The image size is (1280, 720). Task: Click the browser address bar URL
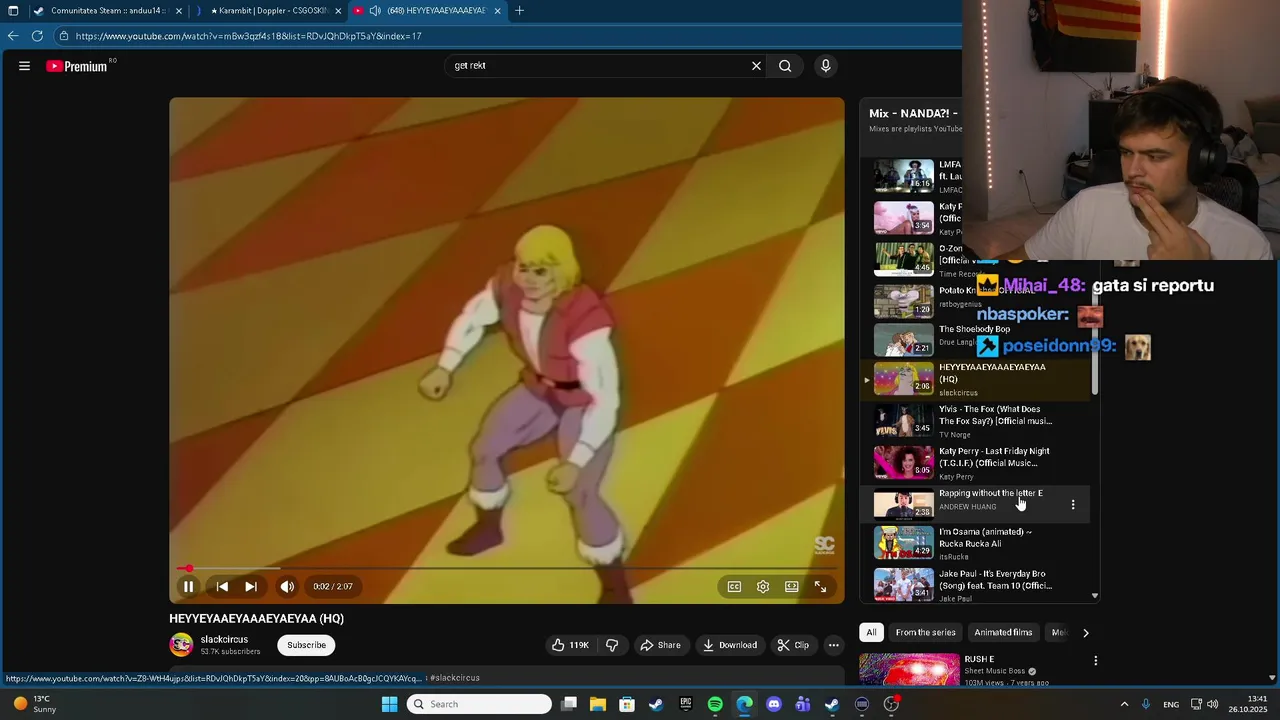coord(248,36)
